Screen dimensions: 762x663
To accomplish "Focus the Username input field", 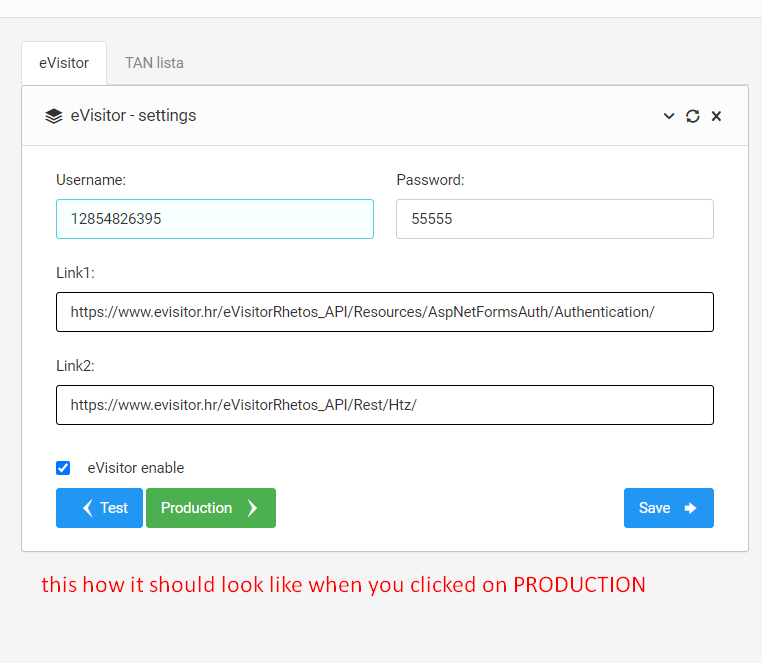I will (x=215, y=219).
